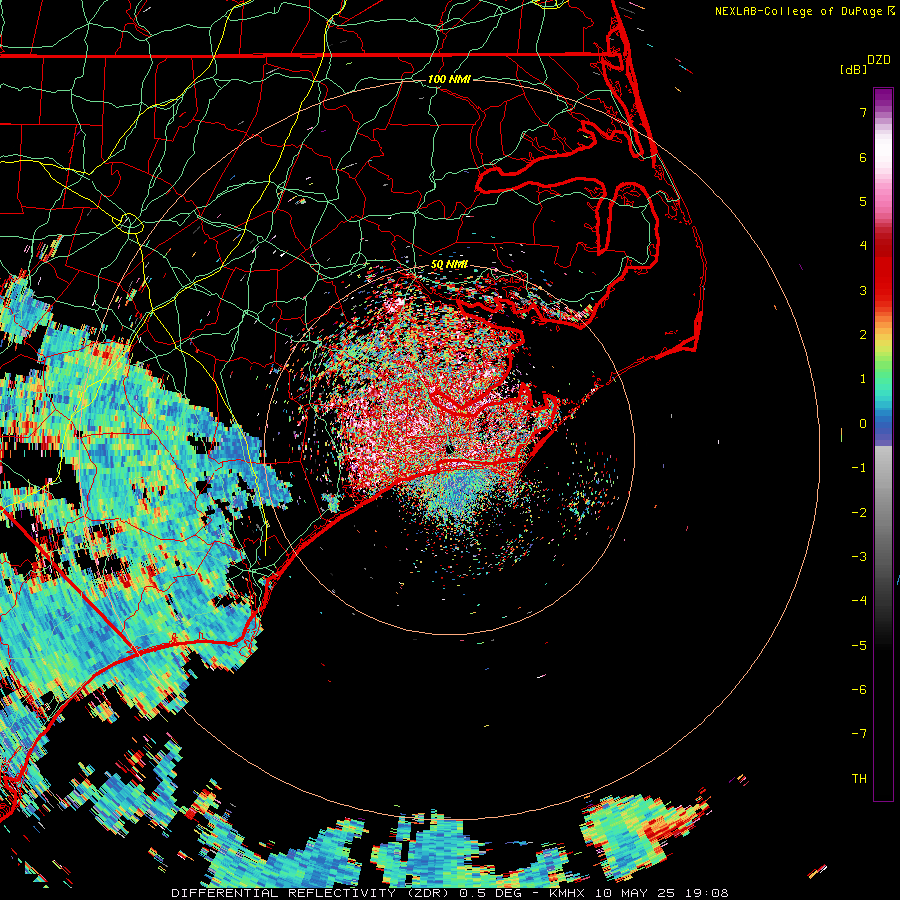
Task: Select the -7 value on the dB scale
Action: pos(859,734)
